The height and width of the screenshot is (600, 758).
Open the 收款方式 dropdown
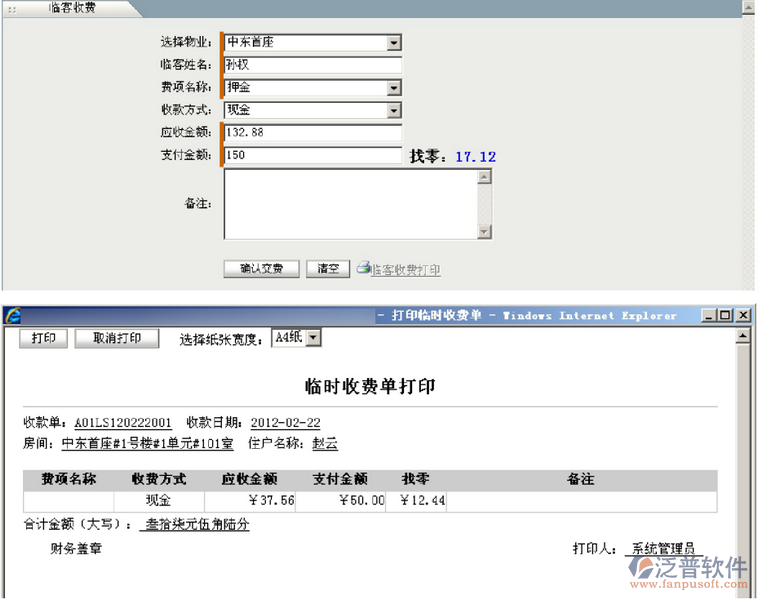tap(393, 110)
